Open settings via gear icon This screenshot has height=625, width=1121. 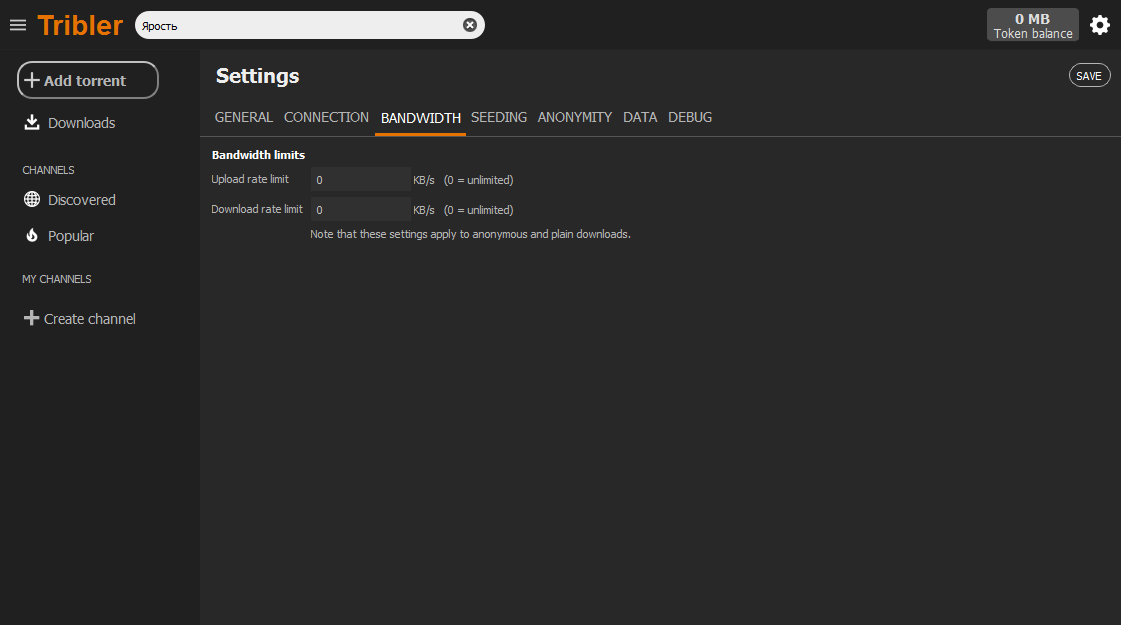1100,25
